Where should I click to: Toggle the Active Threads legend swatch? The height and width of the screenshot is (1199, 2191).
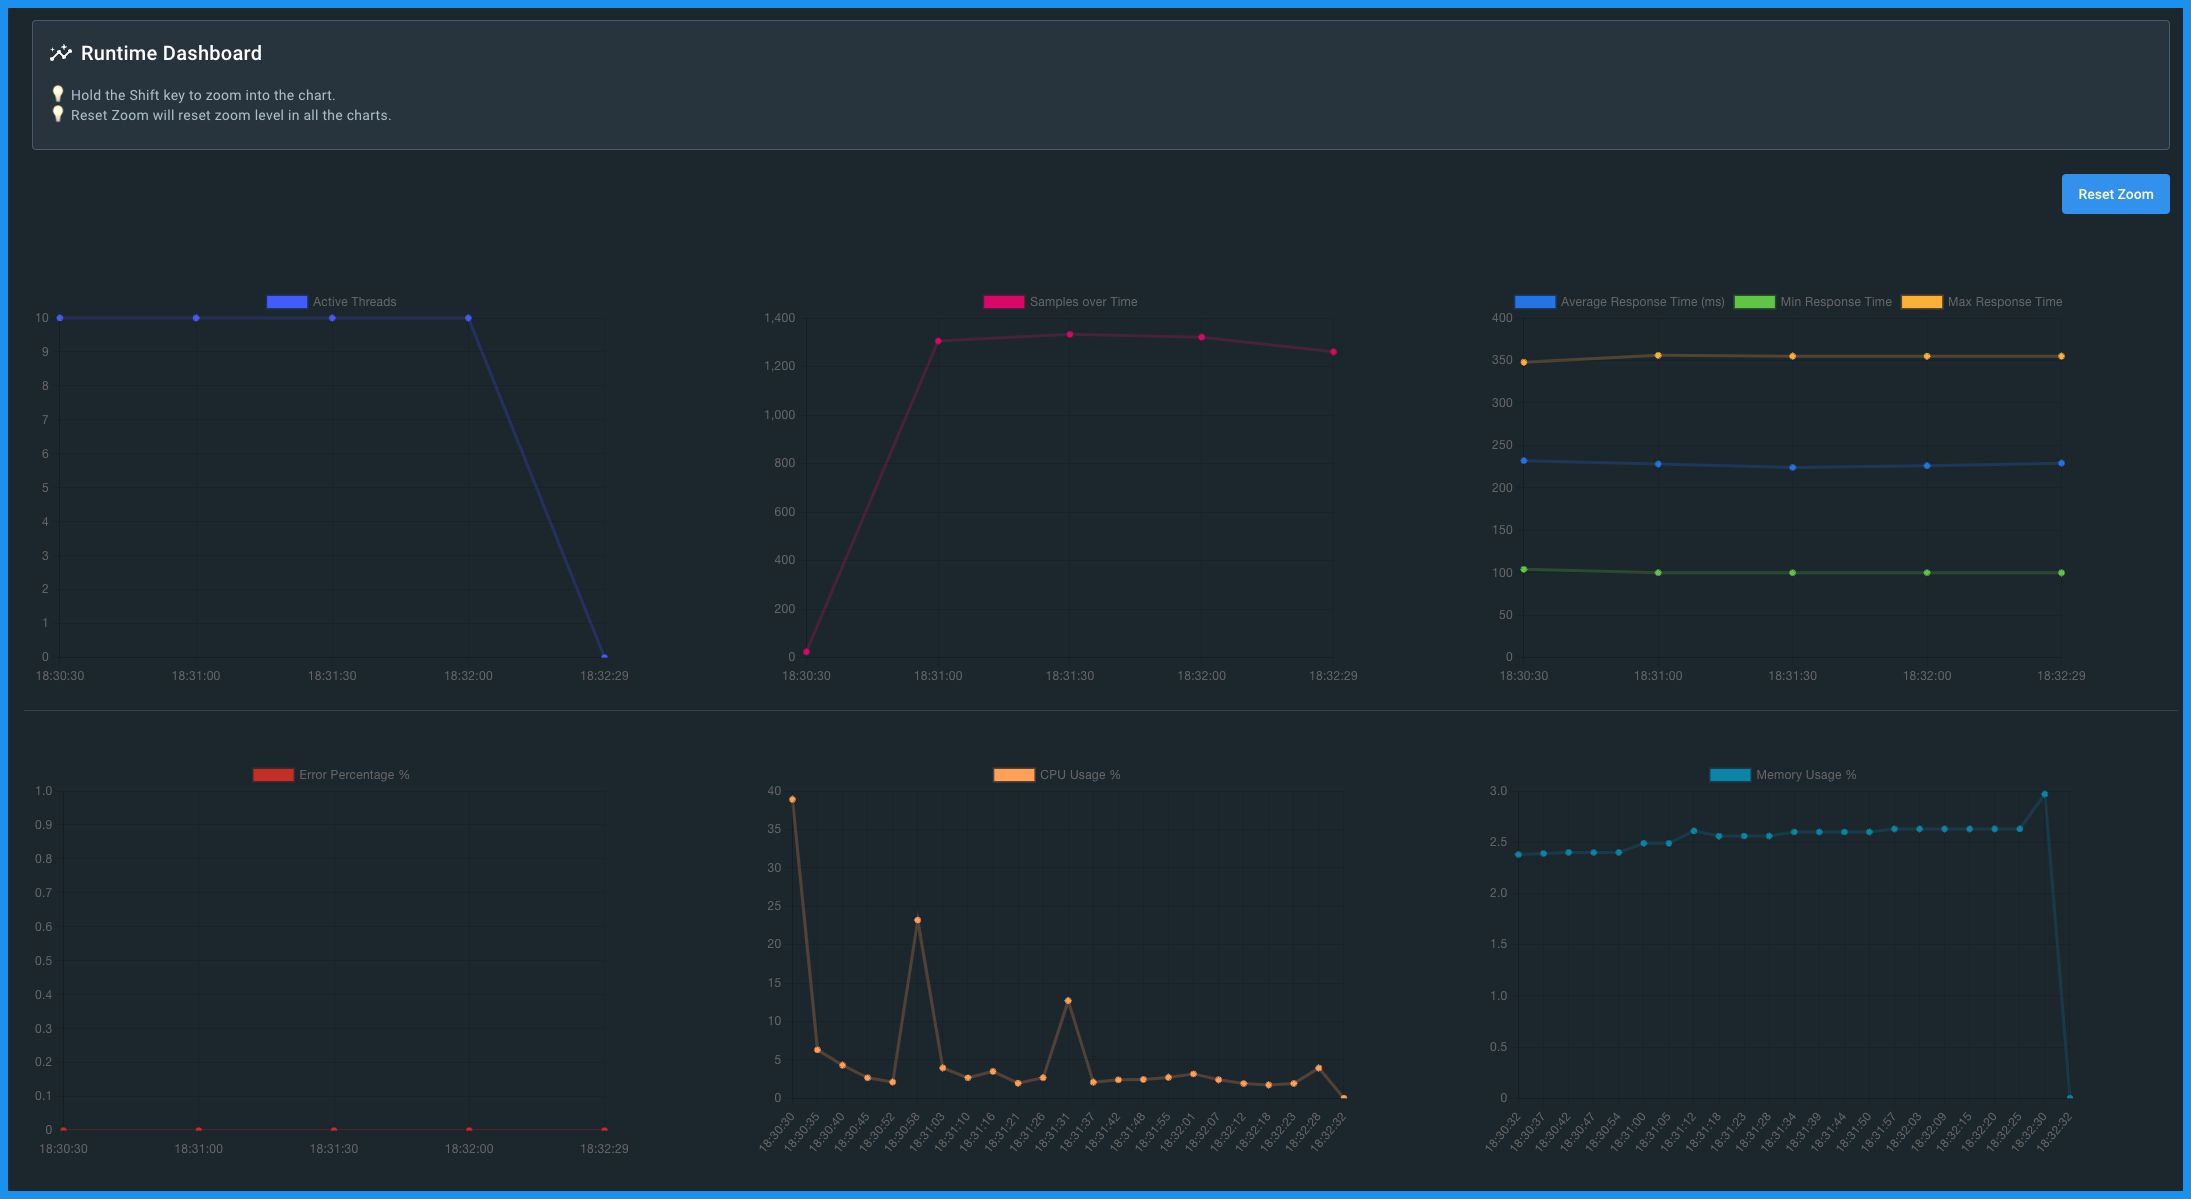286,302
